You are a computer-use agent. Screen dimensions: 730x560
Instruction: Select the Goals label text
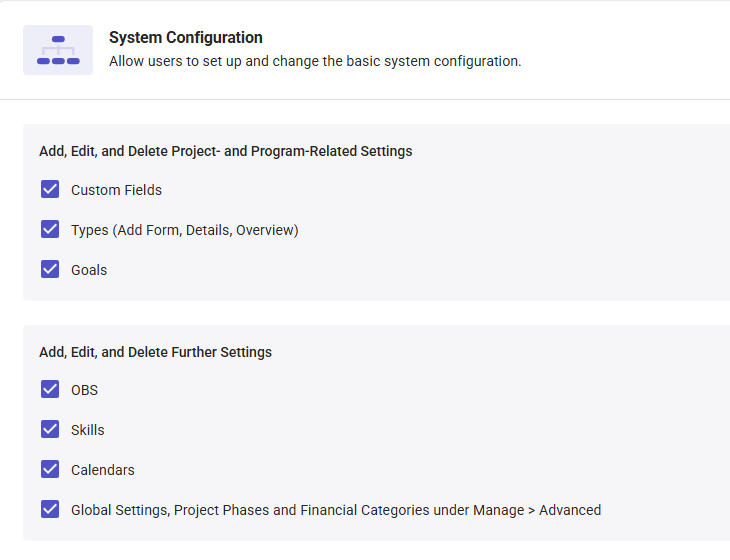(x=89, y=270)
